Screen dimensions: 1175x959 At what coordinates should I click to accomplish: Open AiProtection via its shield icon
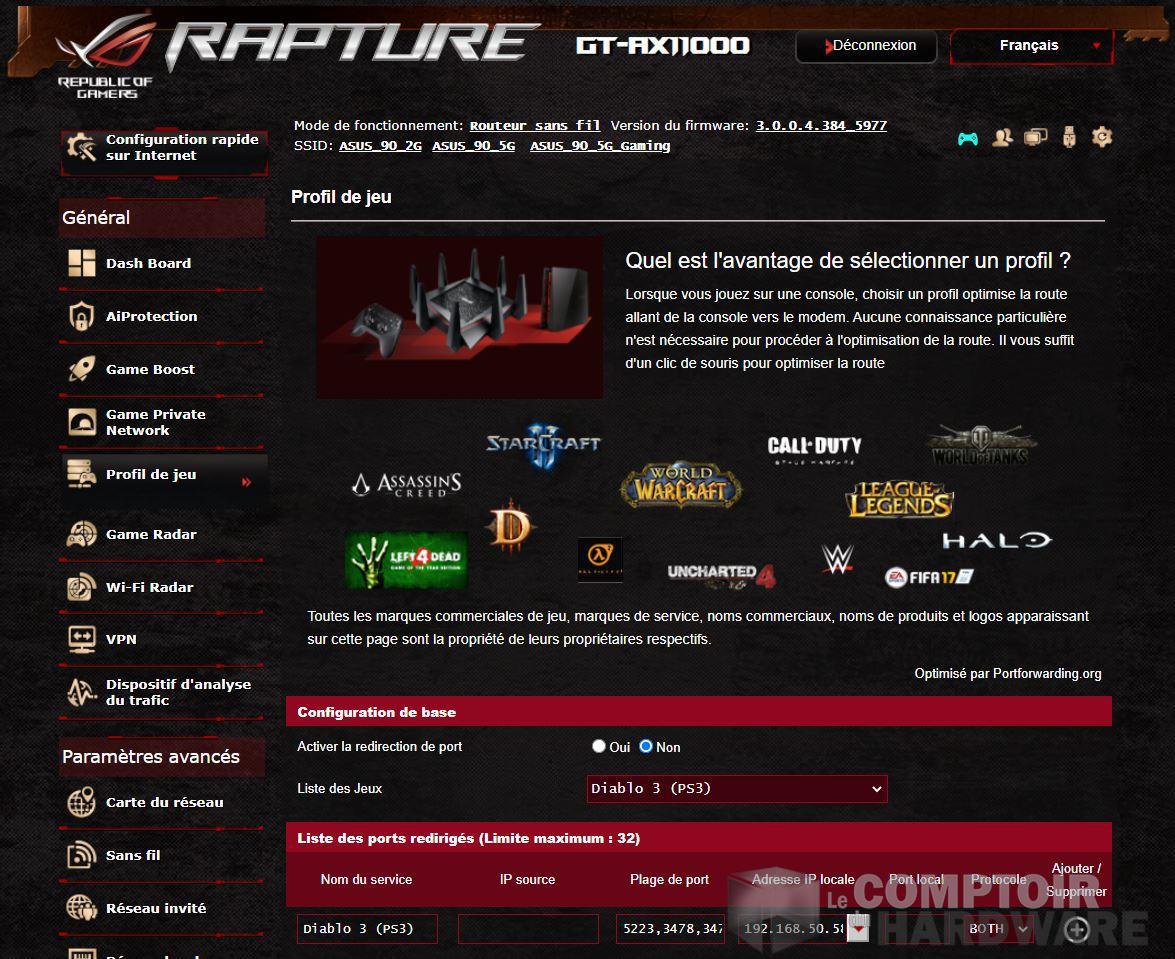82,316
